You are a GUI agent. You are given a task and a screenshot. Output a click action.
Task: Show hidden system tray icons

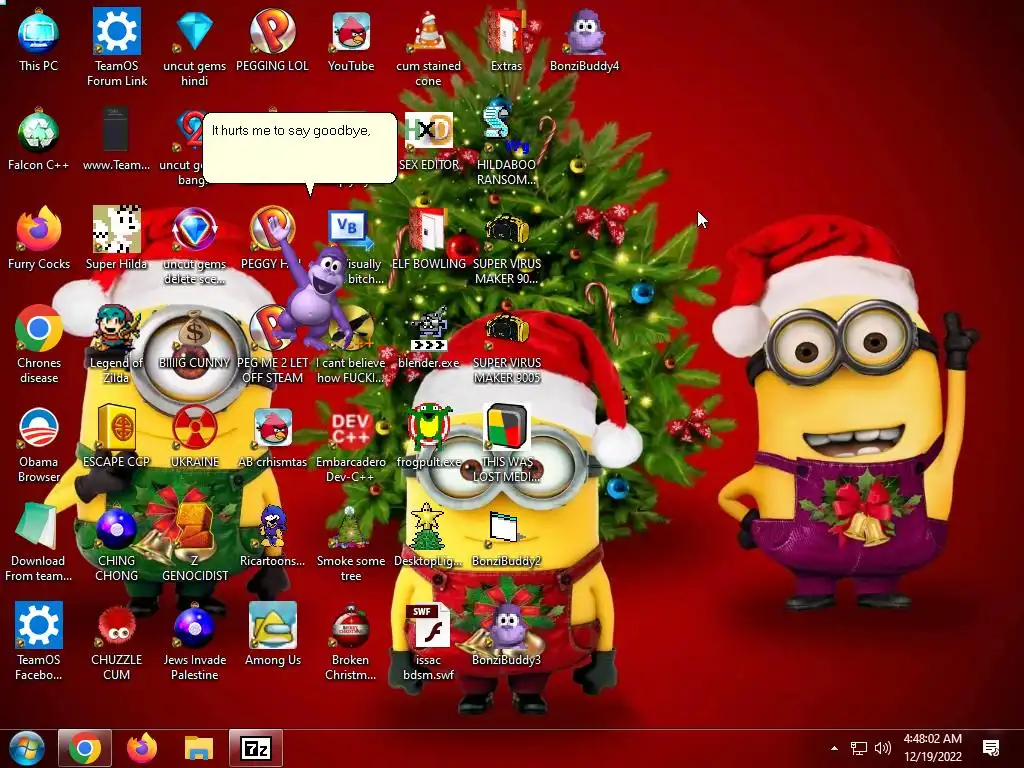(x=834, y=748)
